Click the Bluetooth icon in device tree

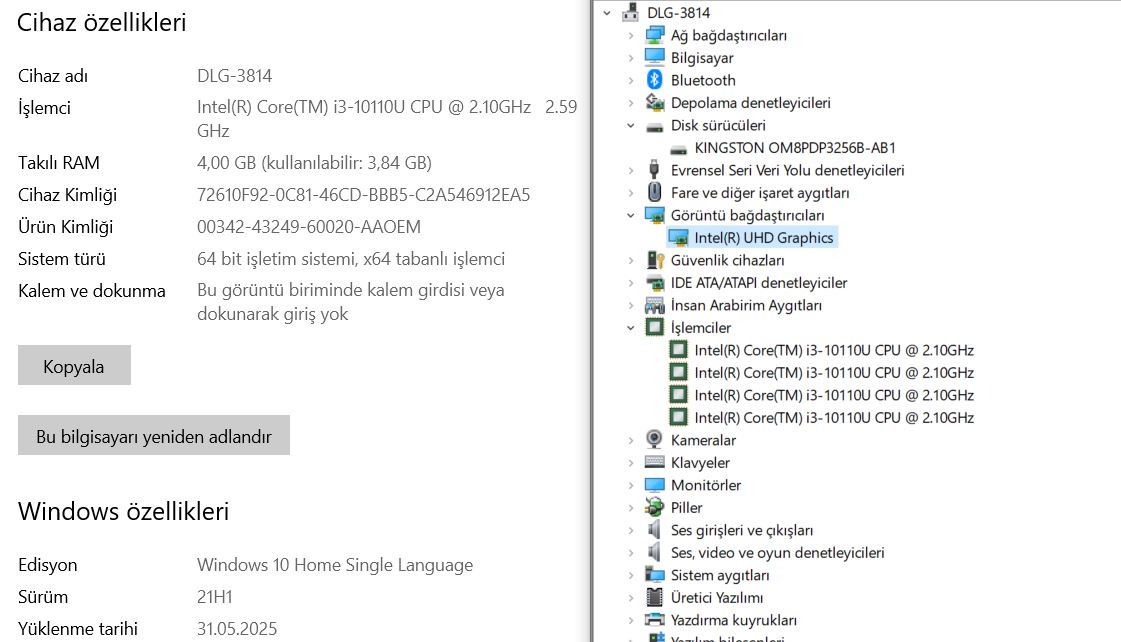(x=654, y=80)
